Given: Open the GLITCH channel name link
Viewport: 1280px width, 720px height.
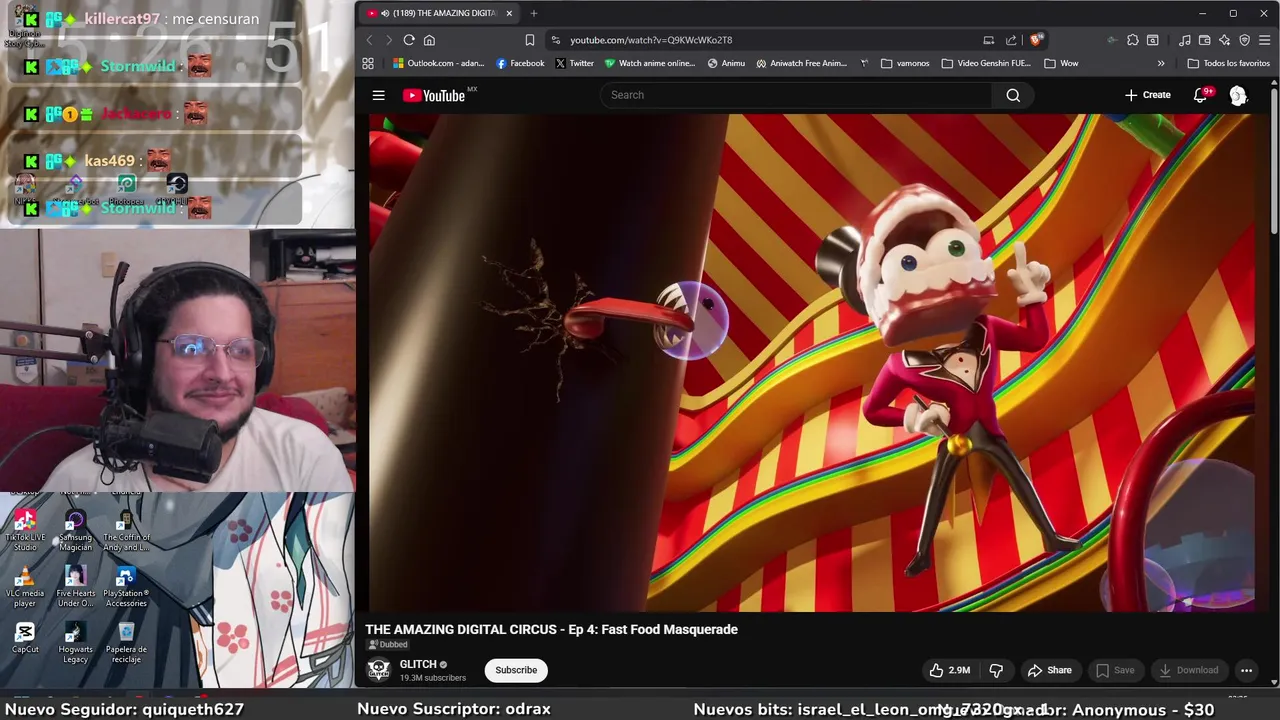Looking at the screenshot, I should point(418,664).
